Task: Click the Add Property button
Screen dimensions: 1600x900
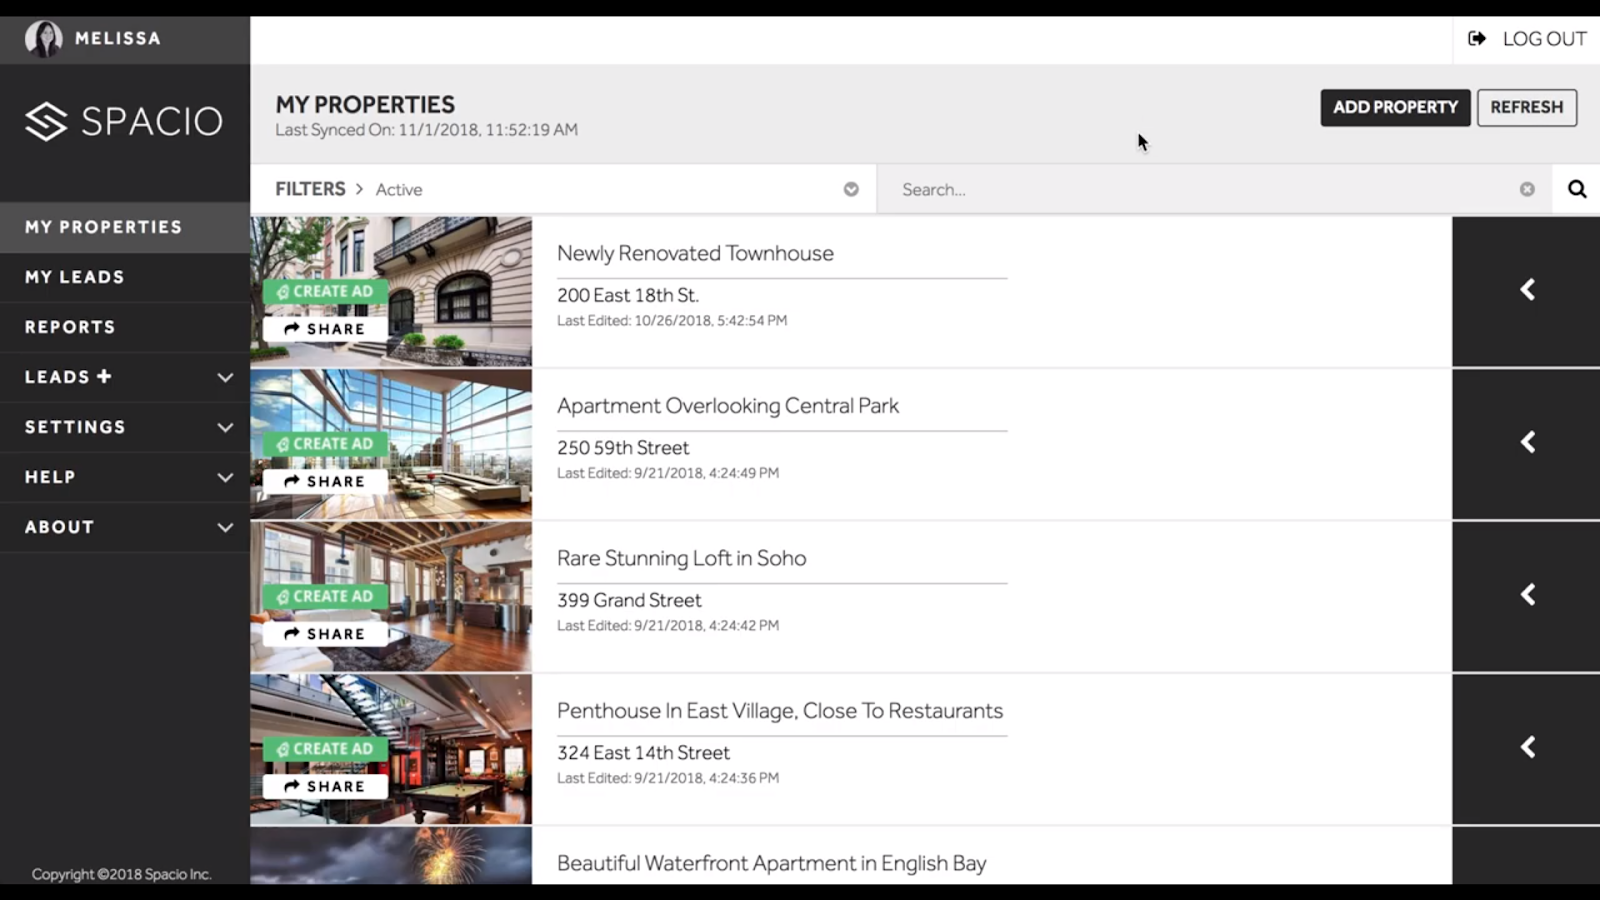Action: click(1395, 107)
